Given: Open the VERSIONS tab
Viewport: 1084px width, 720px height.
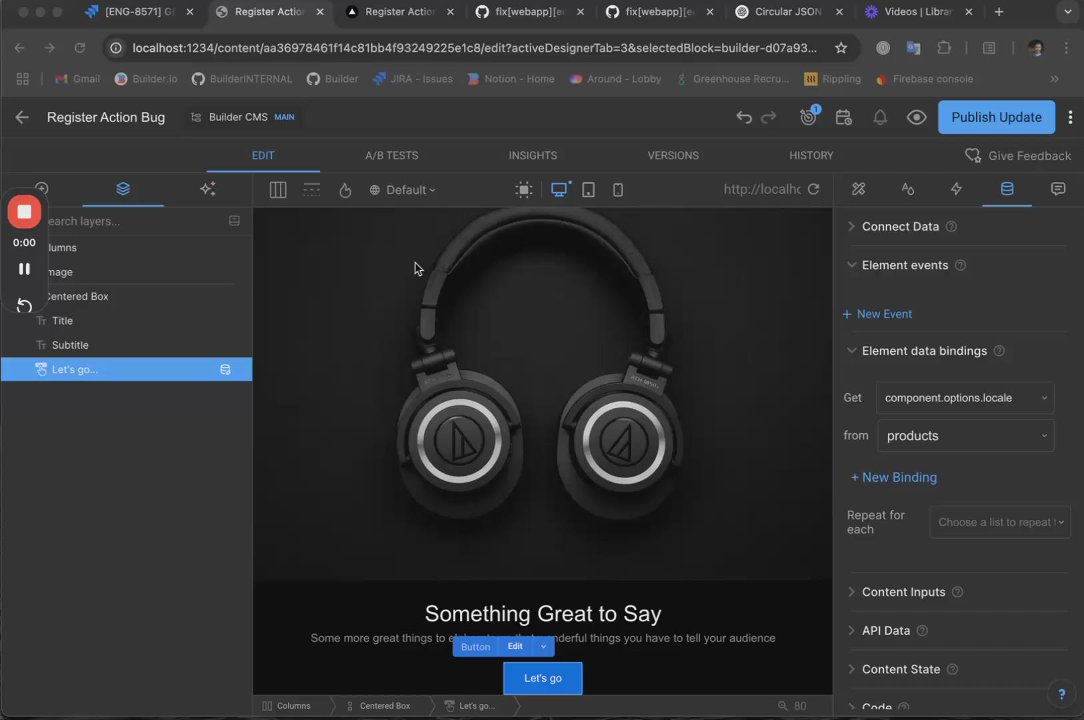Looking at the screenshot, I should pyautogui.click(x=673, y=156).
